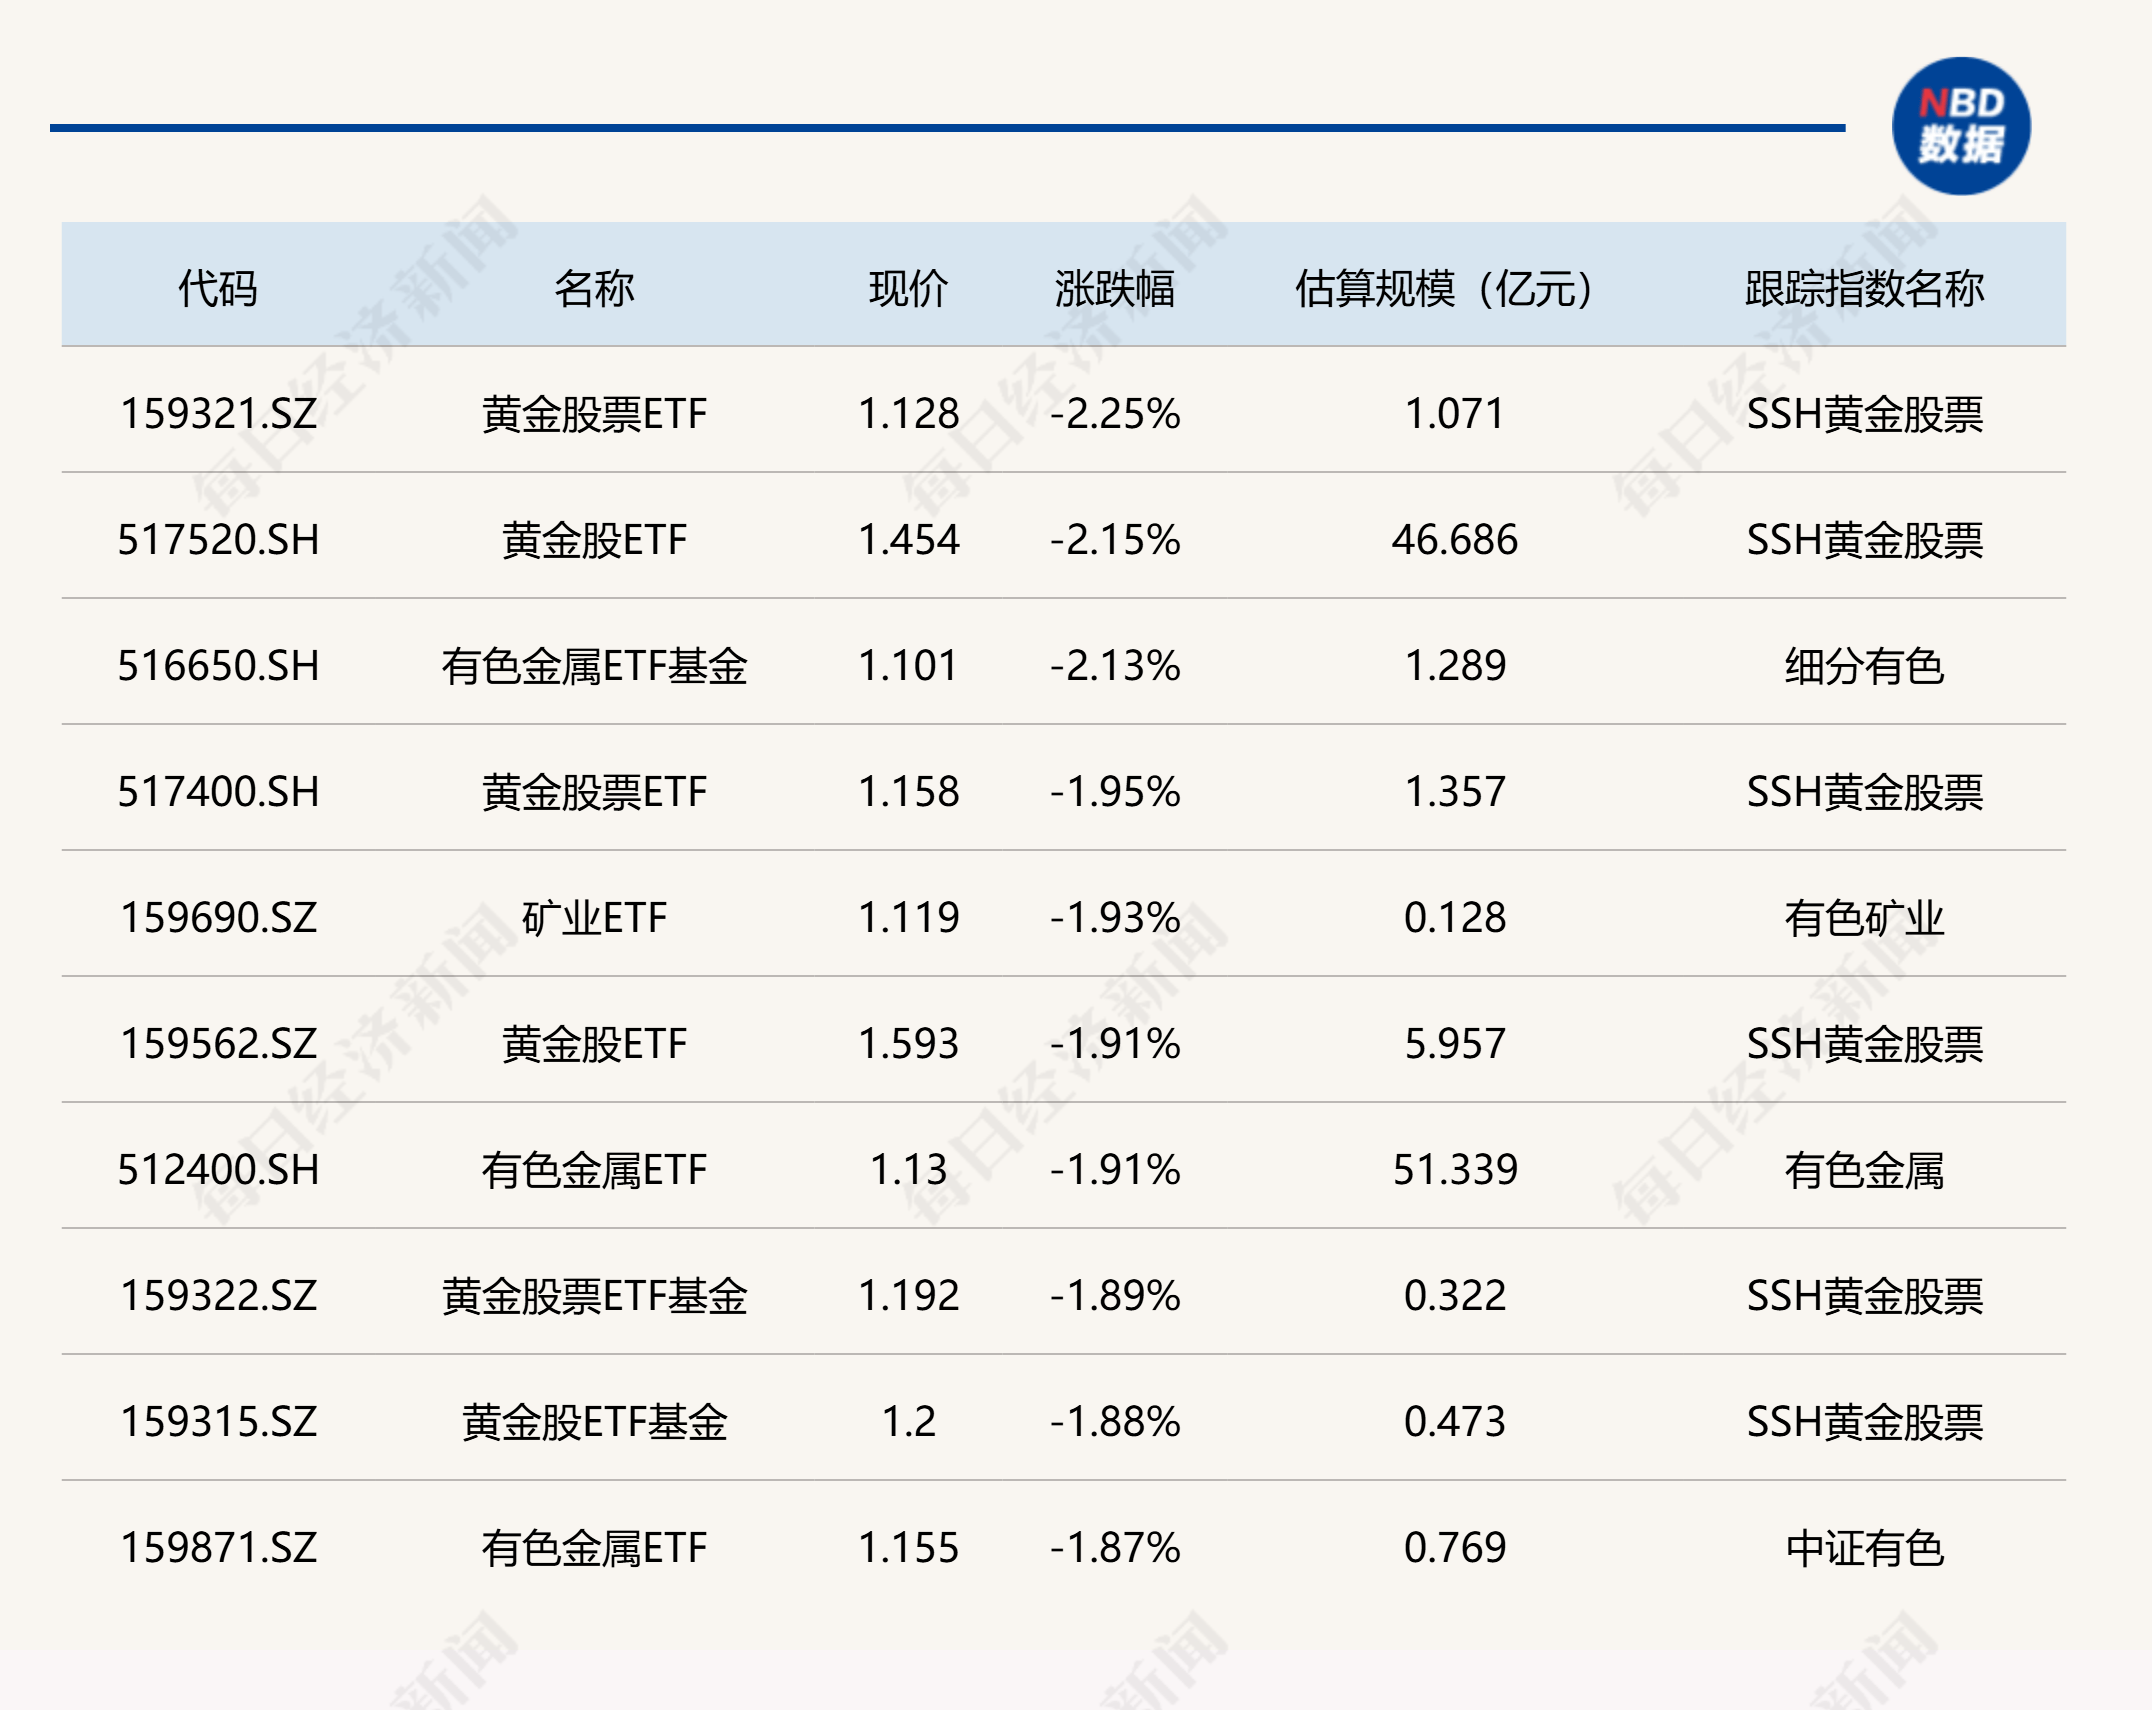Click price 1.593
The image size is (2152, 1710).
point(908,1044)
